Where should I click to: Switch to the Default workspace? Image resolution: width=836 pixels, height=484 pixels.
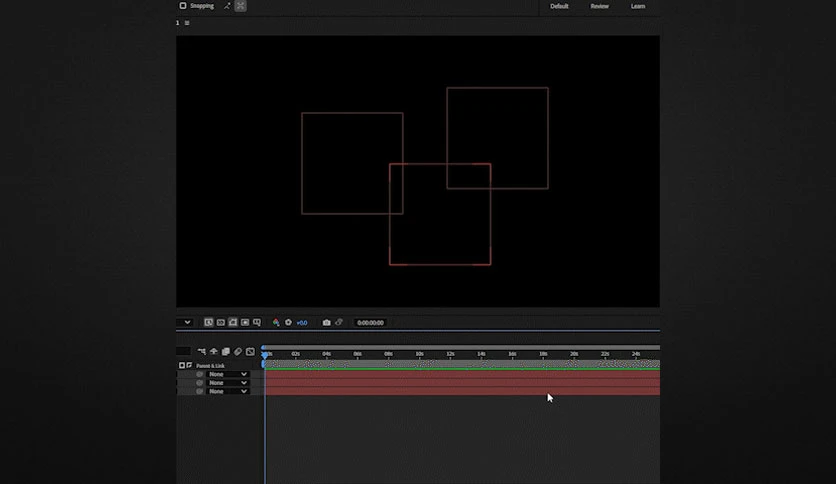click(x=559, y=6)
